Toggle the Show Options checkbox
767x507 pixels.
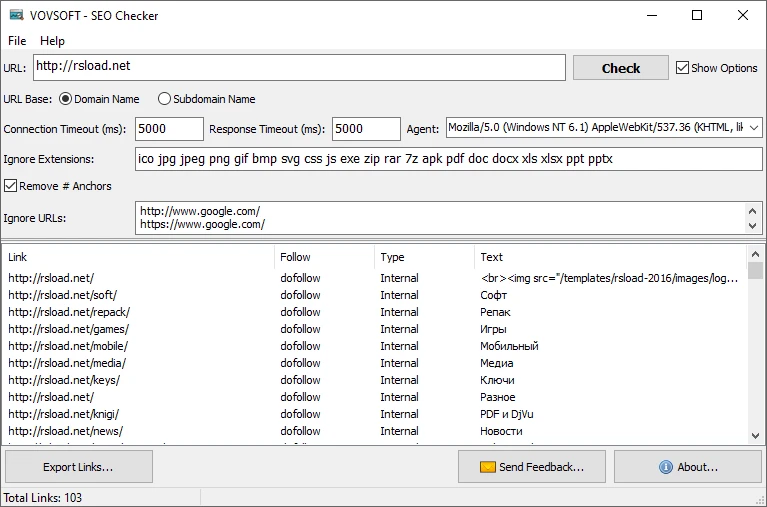click(683, 68)
